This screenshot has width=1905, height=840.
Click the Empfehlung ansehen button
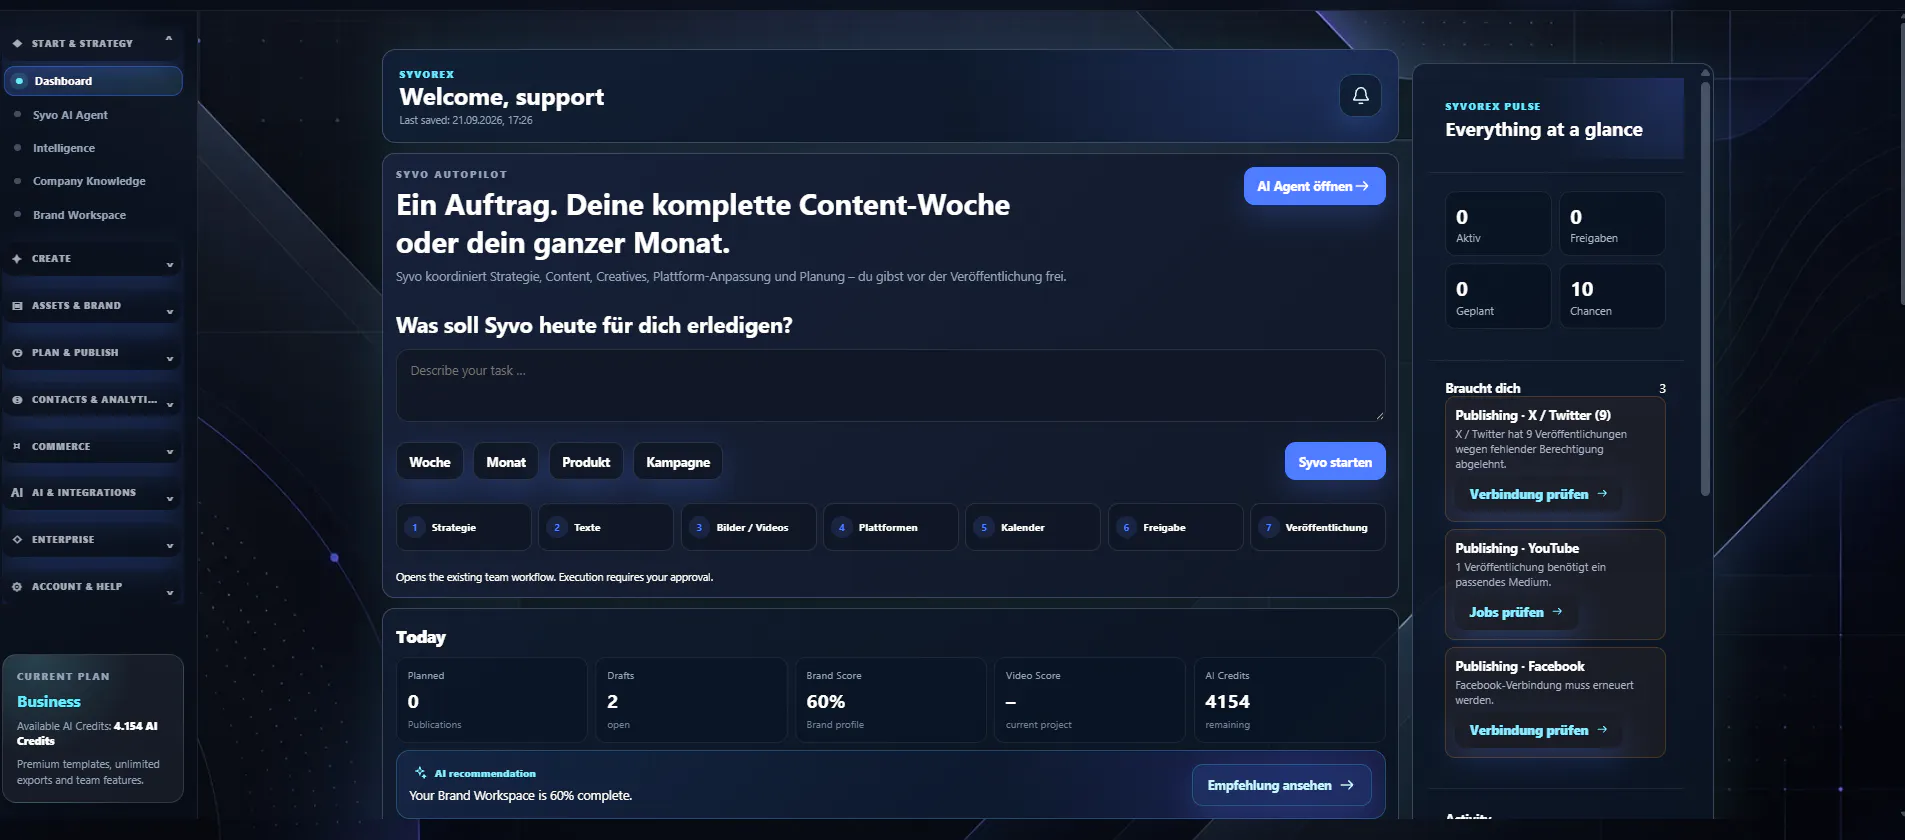coord(1281,785)
